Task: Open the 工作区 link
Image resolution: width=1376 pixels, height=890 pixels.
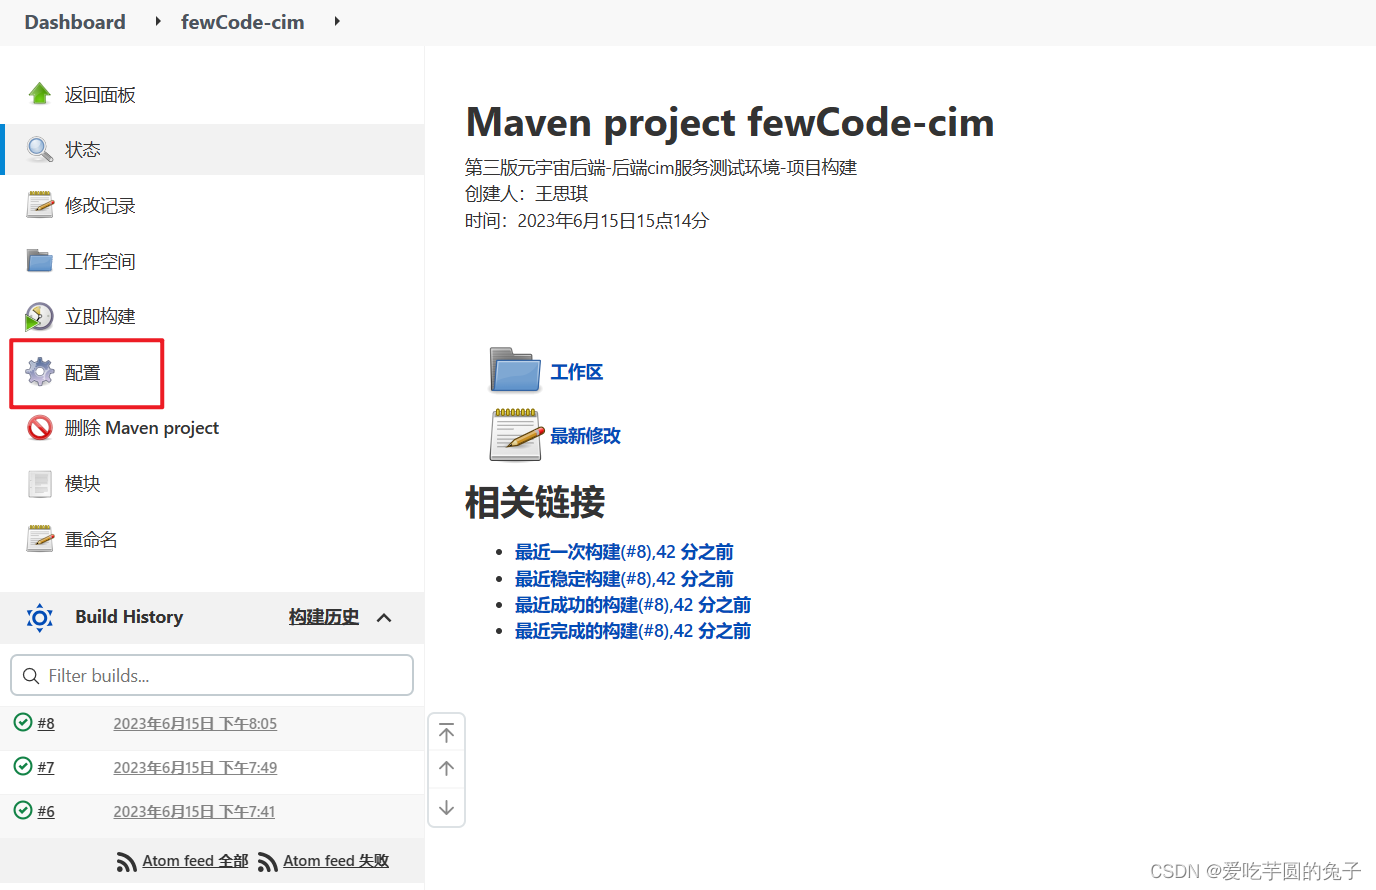Action: (577, 372)
